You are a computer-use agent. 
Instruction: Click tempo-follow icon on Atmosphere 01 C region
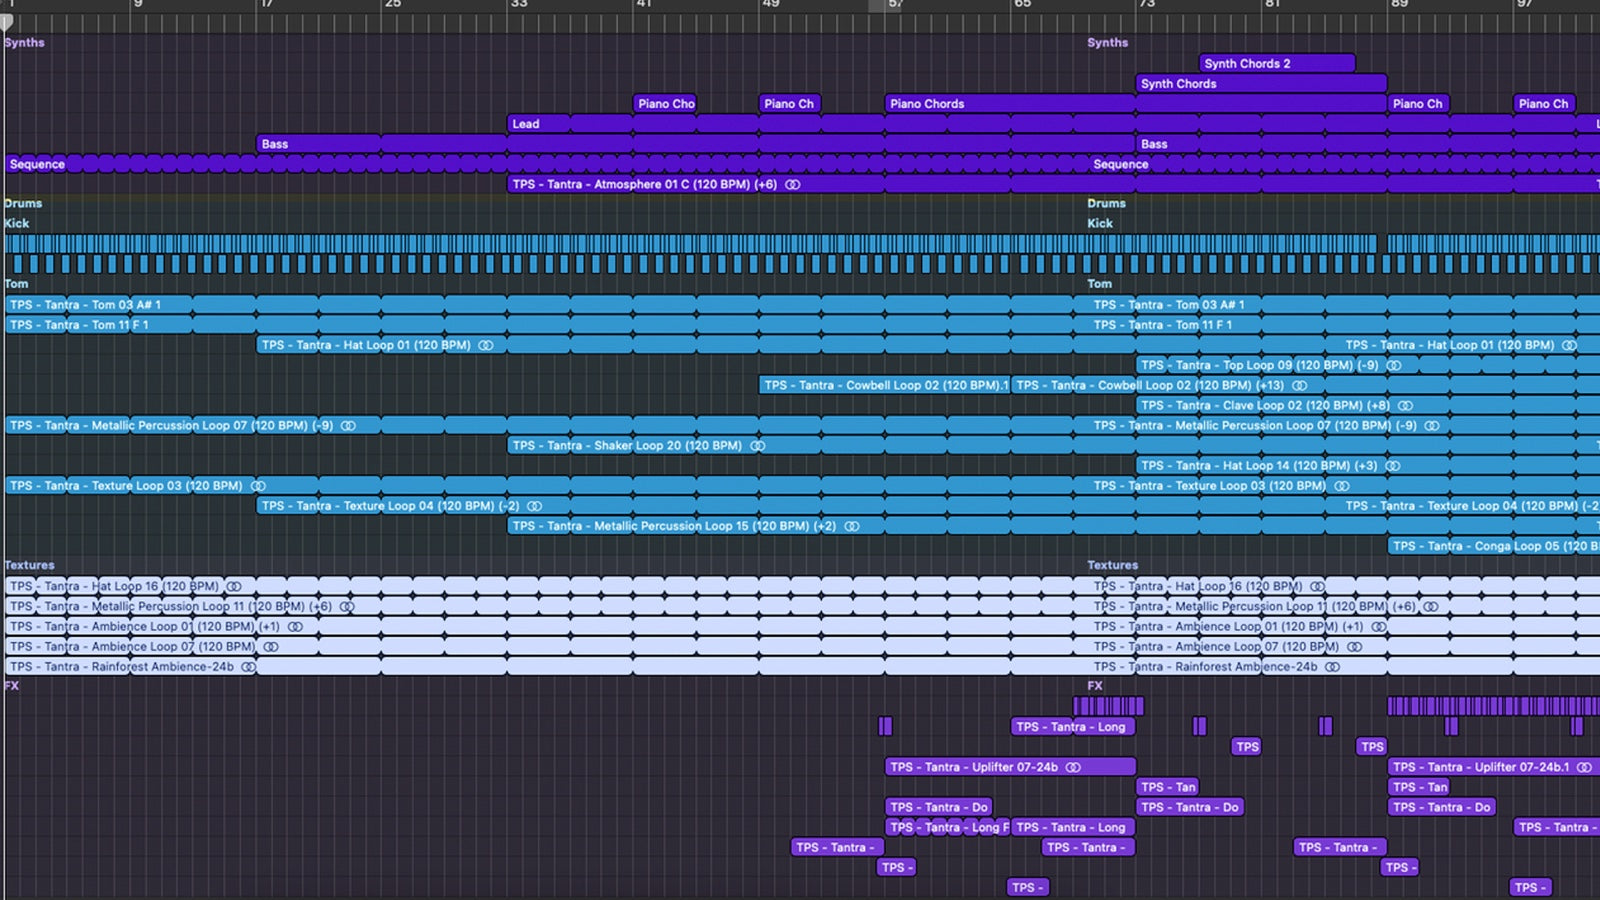pyautogui.click(x=791, y=184)
